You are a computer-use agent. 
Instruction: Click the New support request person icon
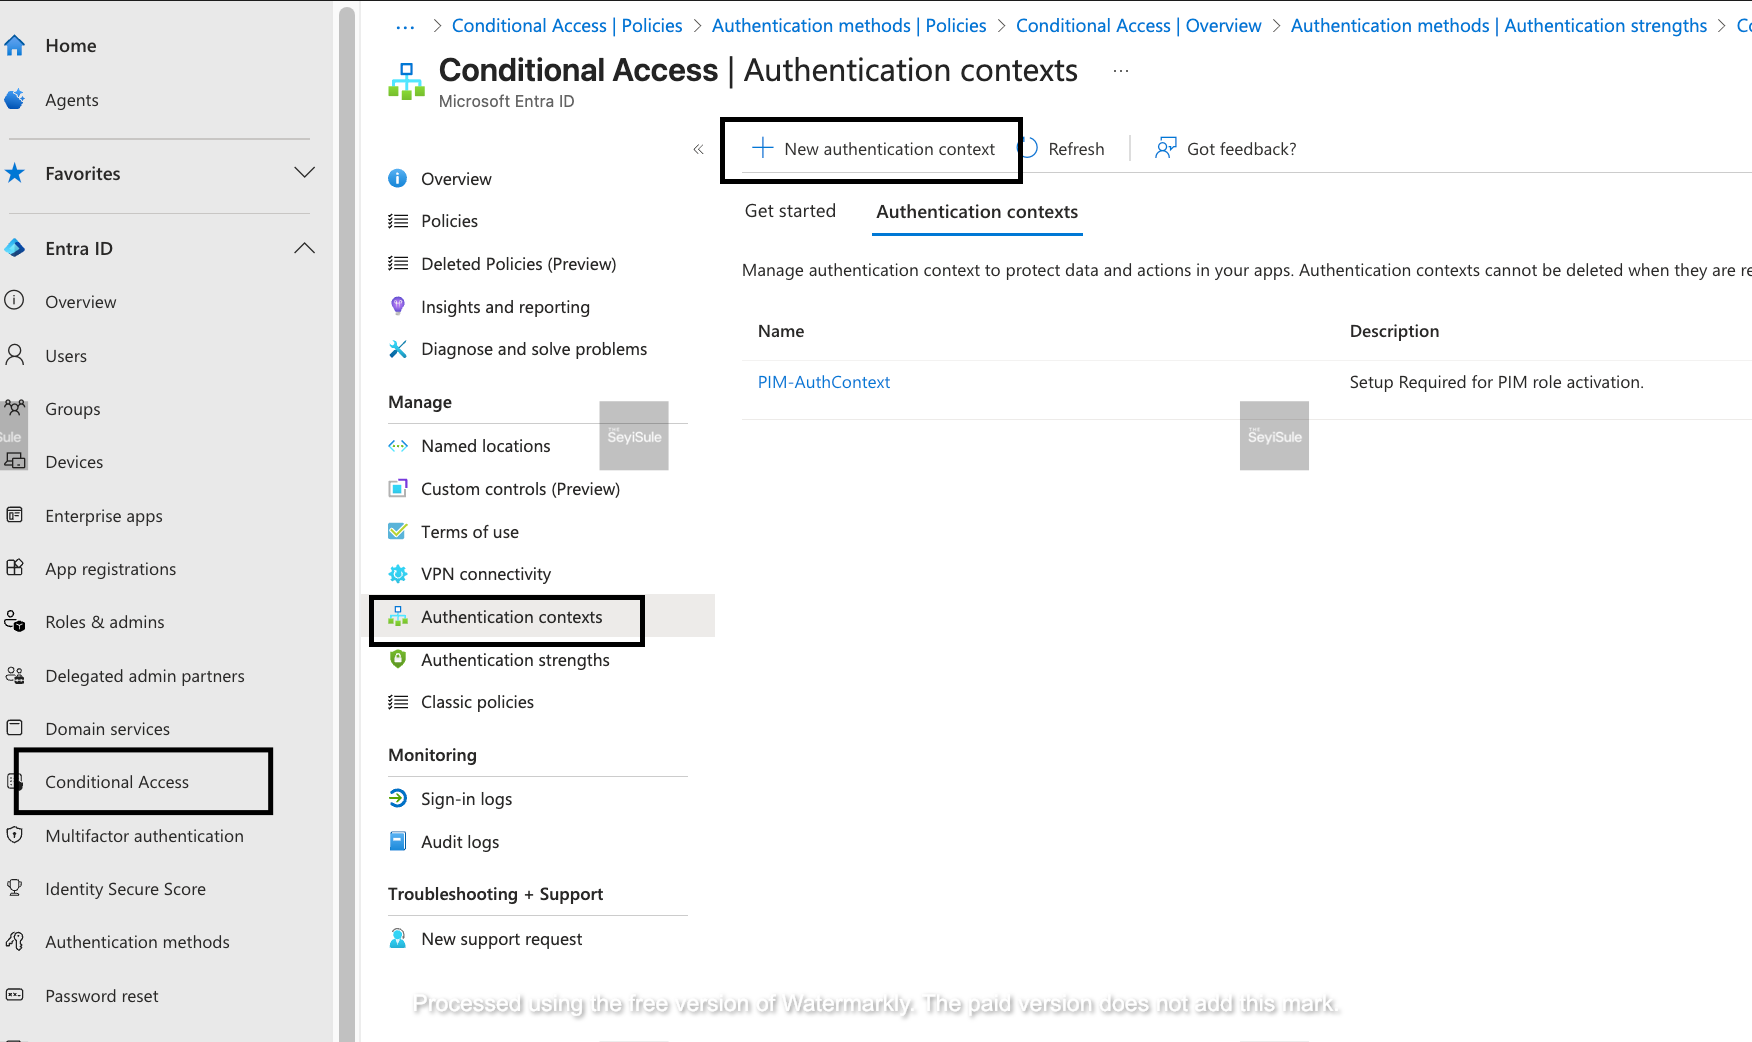397,938
